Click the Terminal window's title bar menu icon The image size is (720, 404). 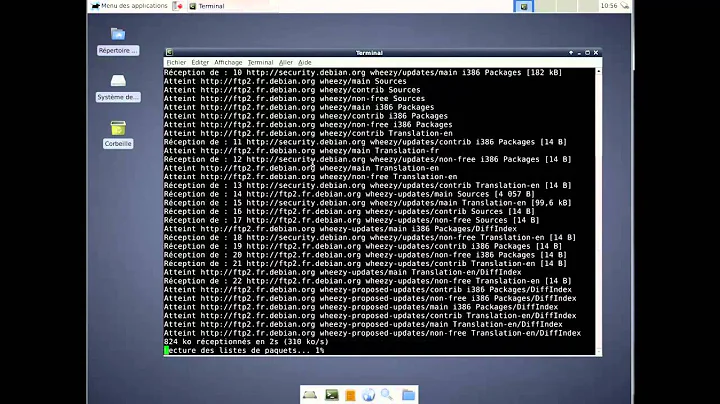[169, 52]
